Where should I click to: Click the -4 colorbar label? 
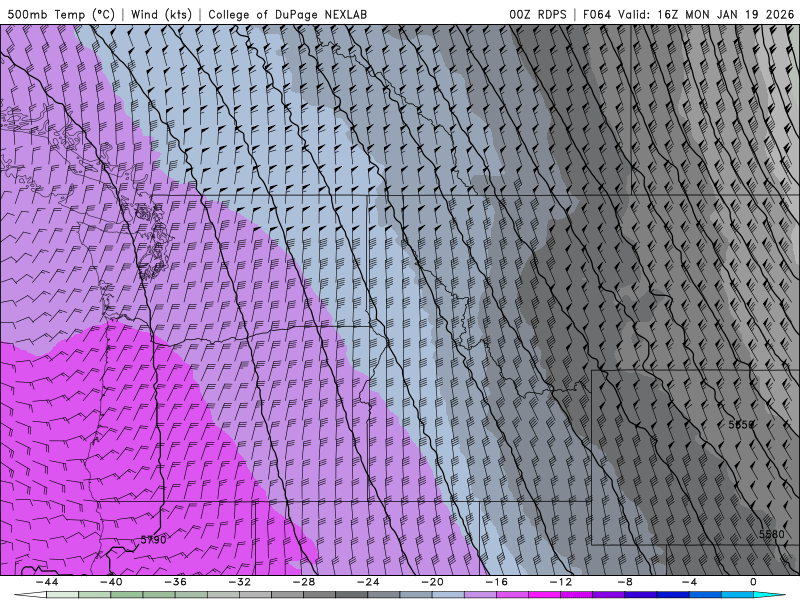point(689,582)
